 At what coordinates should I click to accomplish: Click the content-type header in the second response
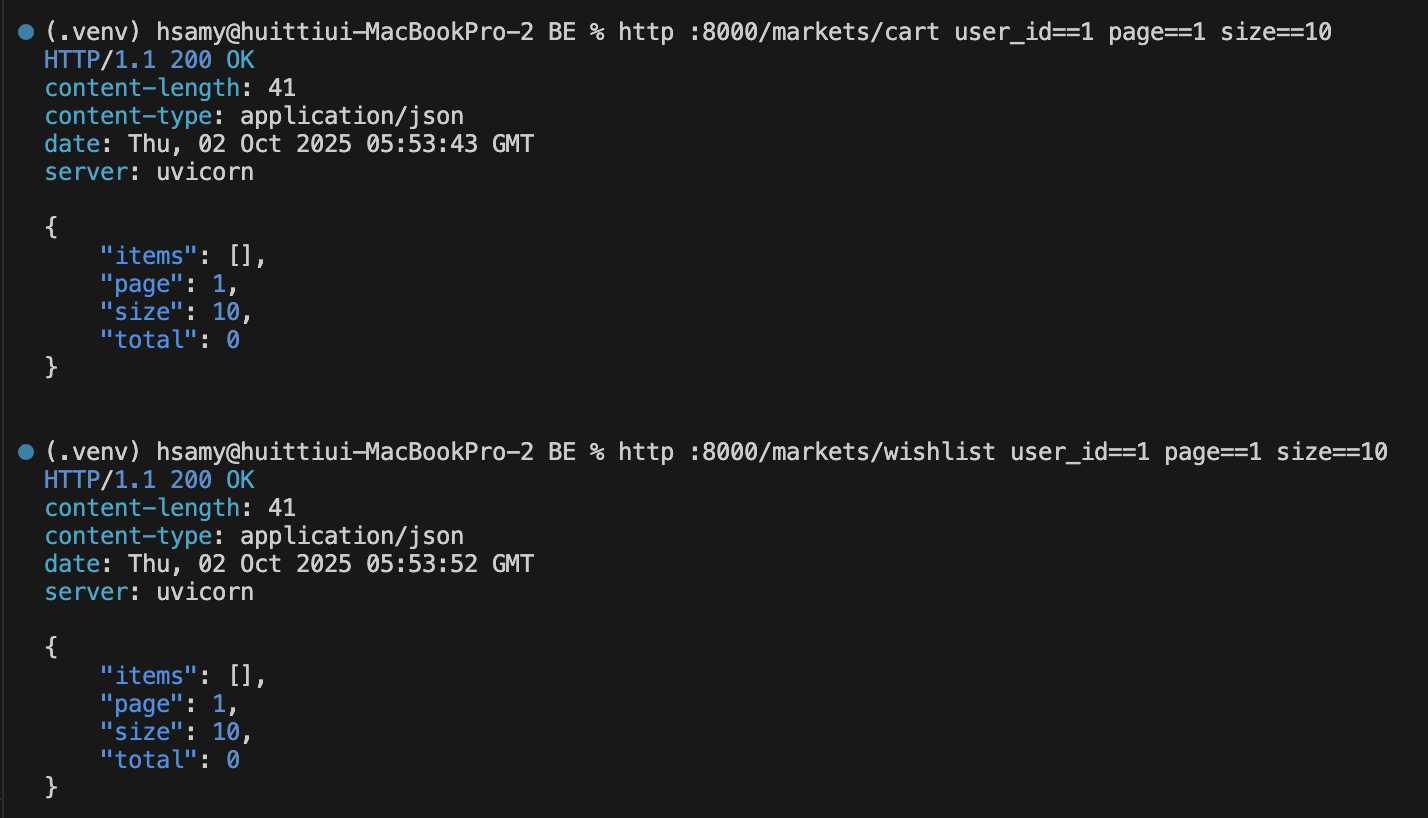(x=254, y=536)
